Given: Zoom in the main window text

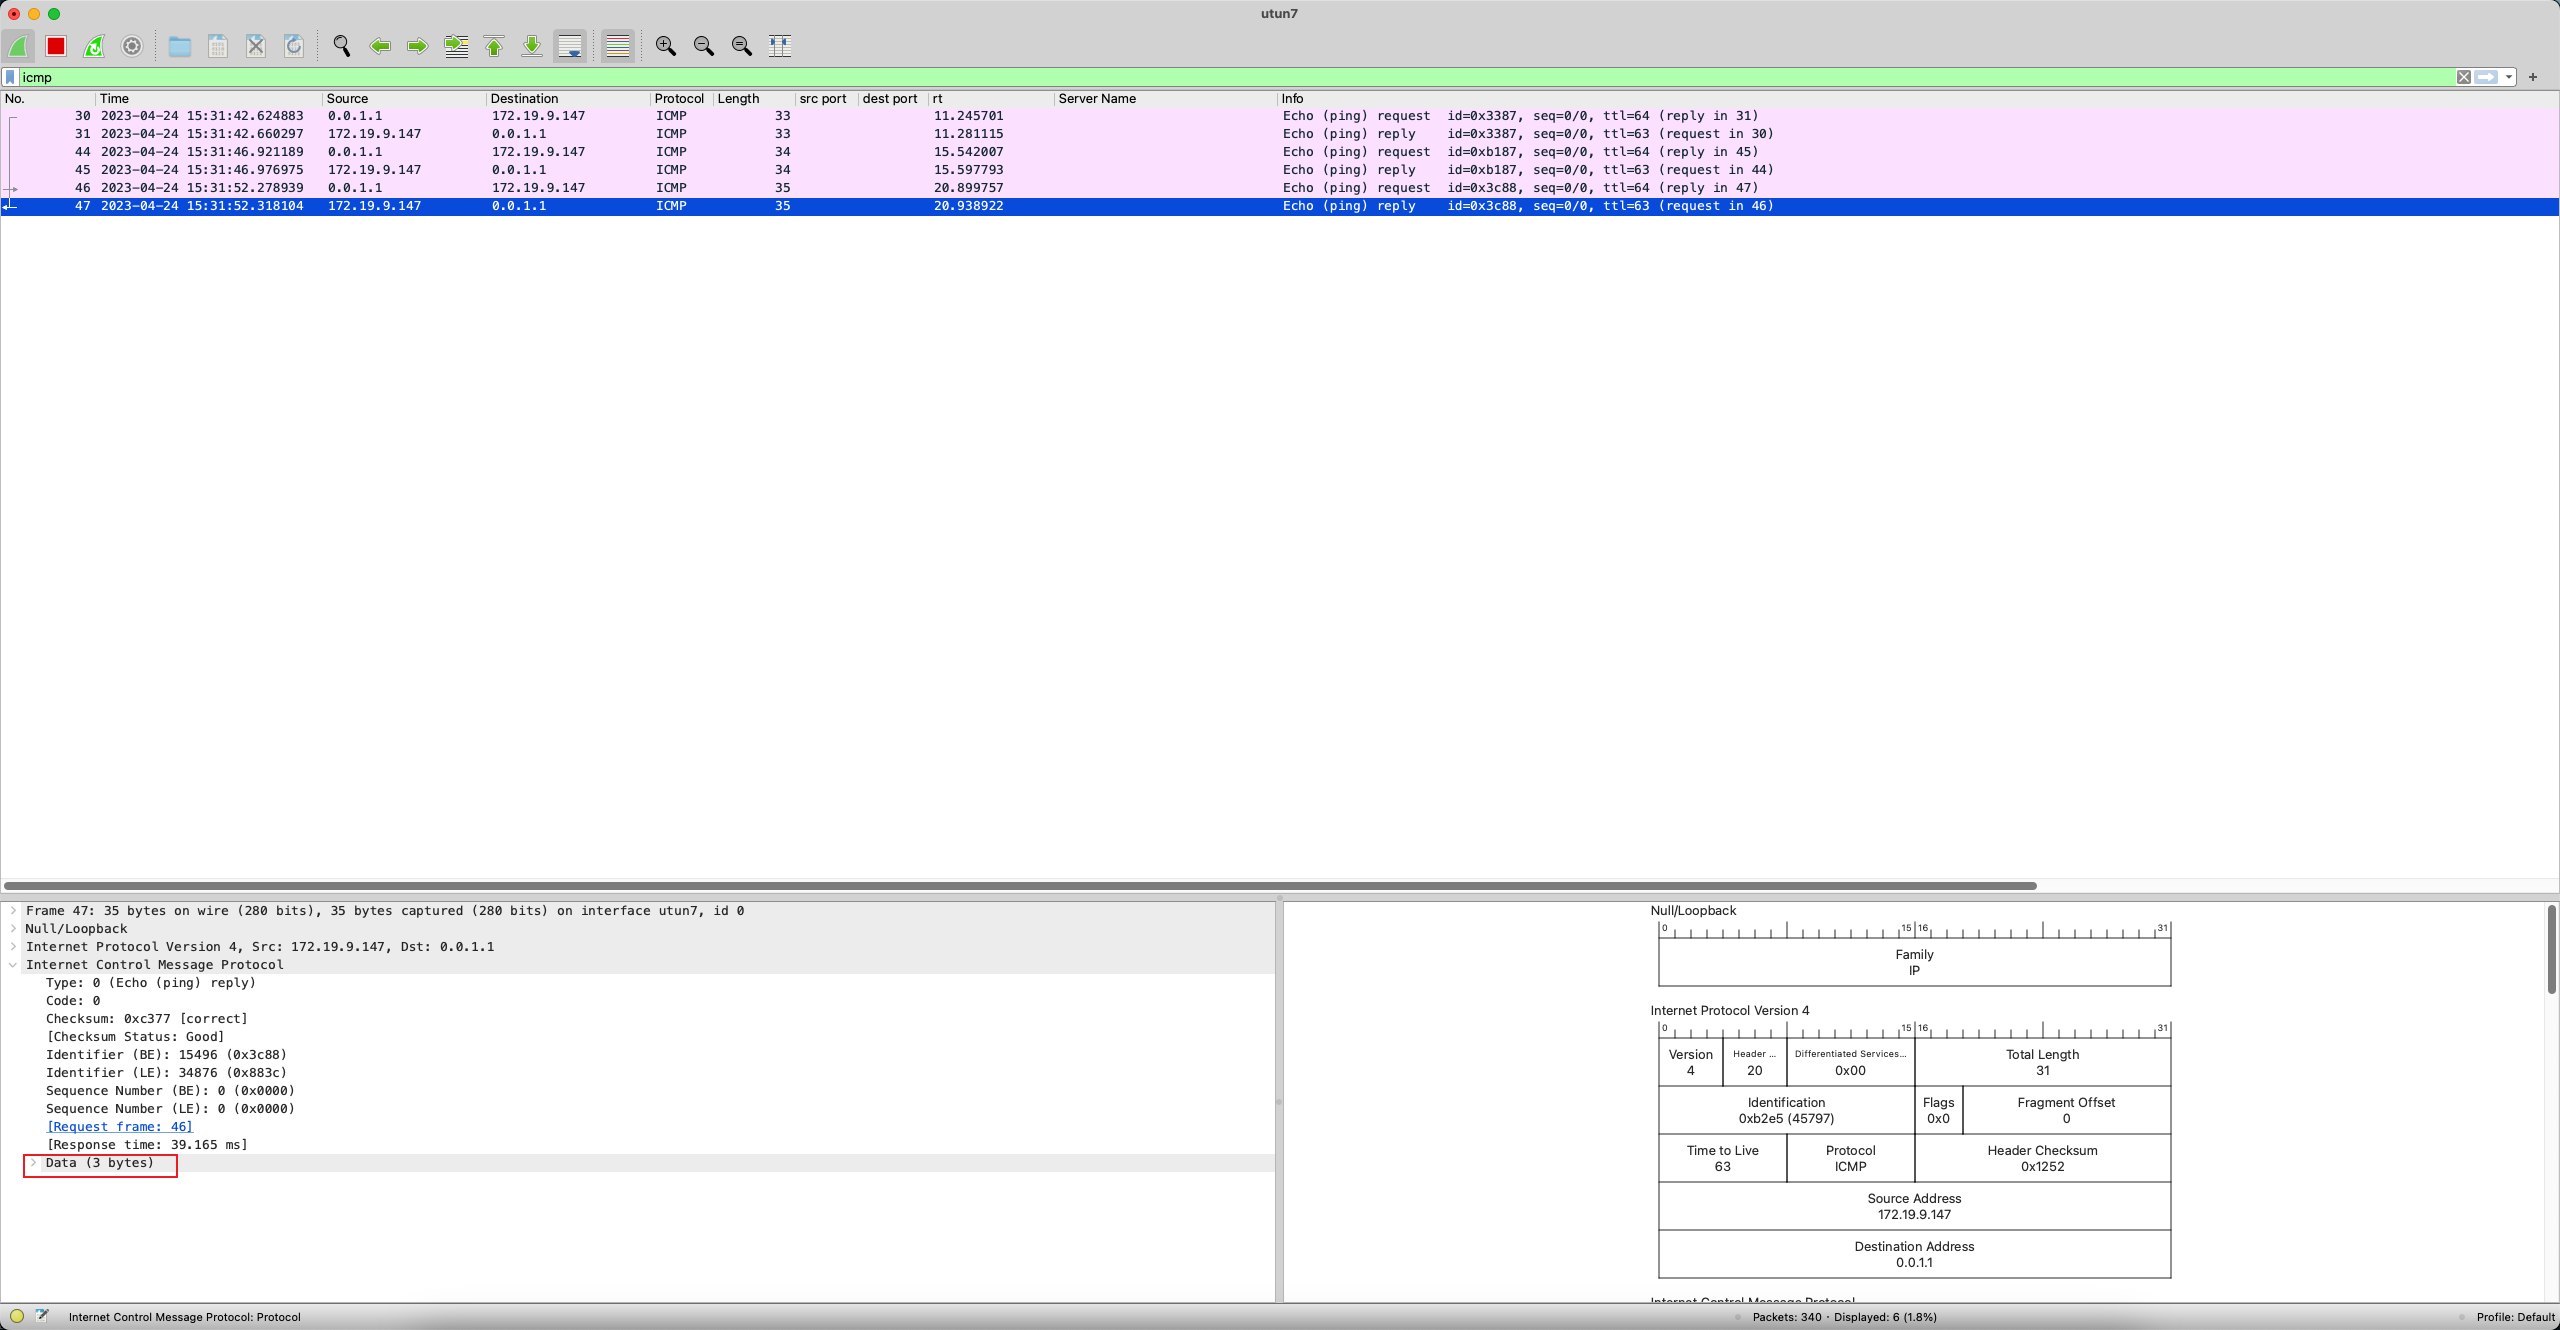Looking at the screenshot, I should [666, 46].
